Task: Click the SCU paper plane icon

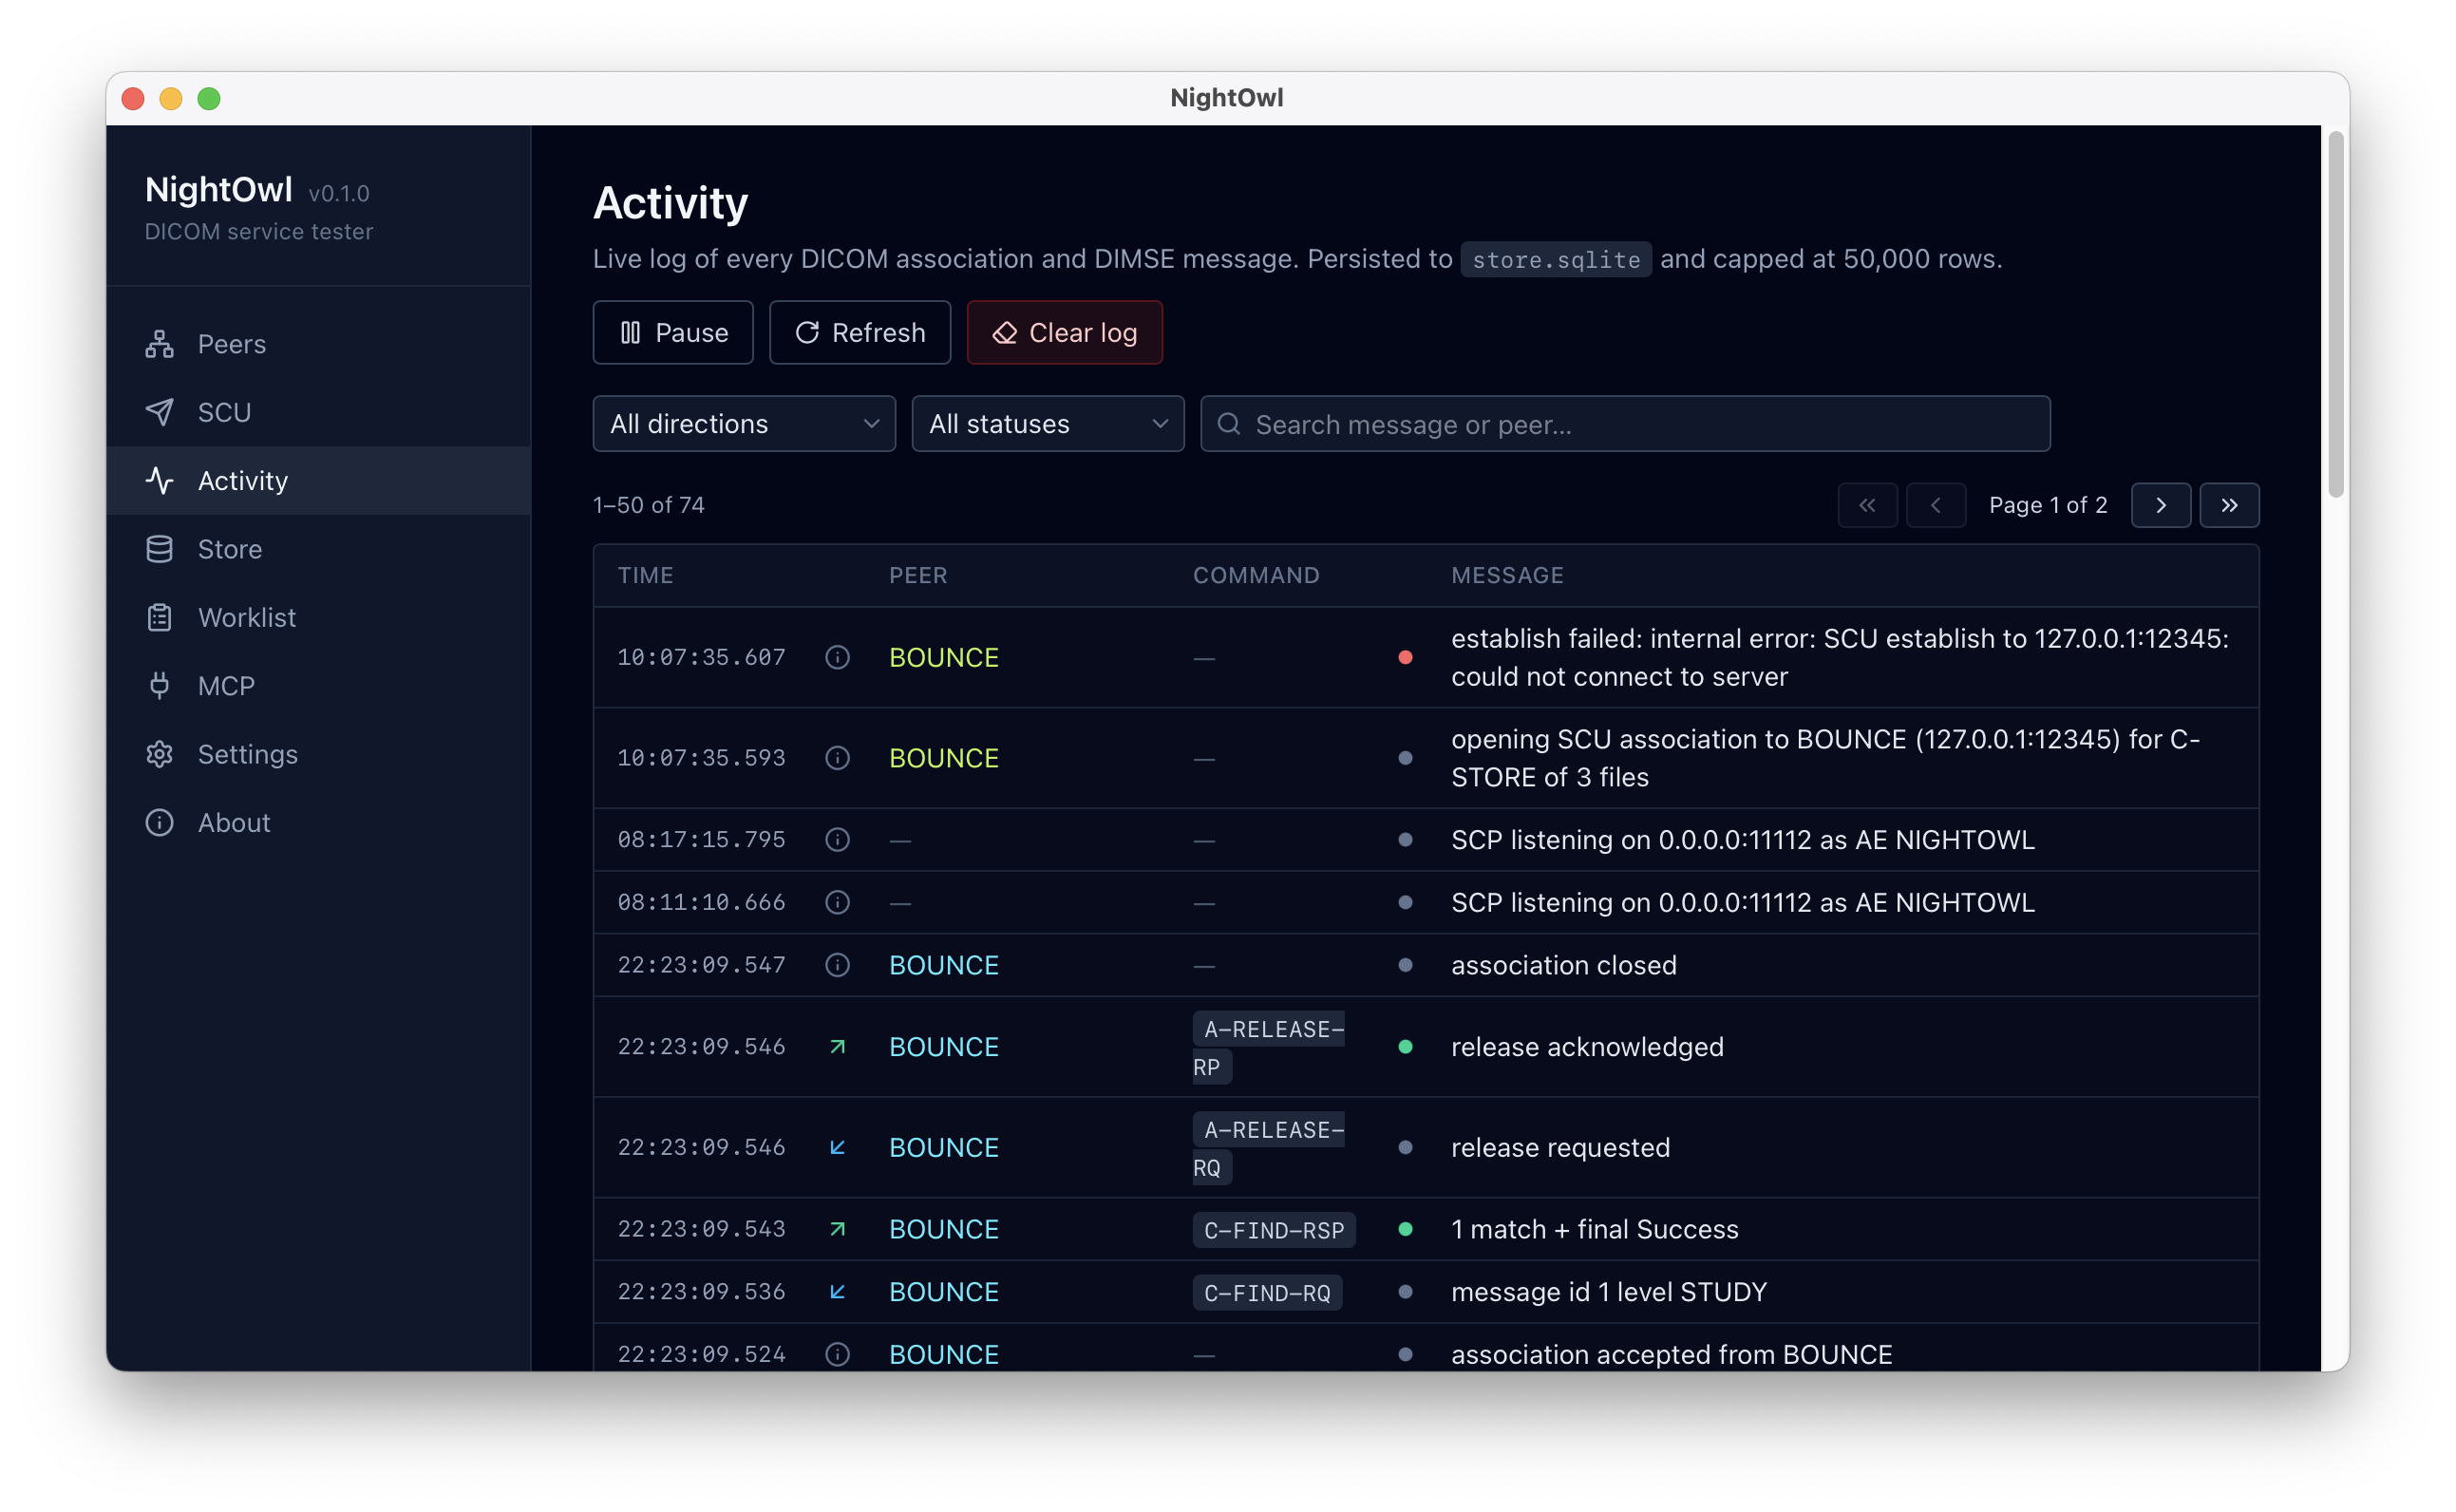Action: point(159,412)
